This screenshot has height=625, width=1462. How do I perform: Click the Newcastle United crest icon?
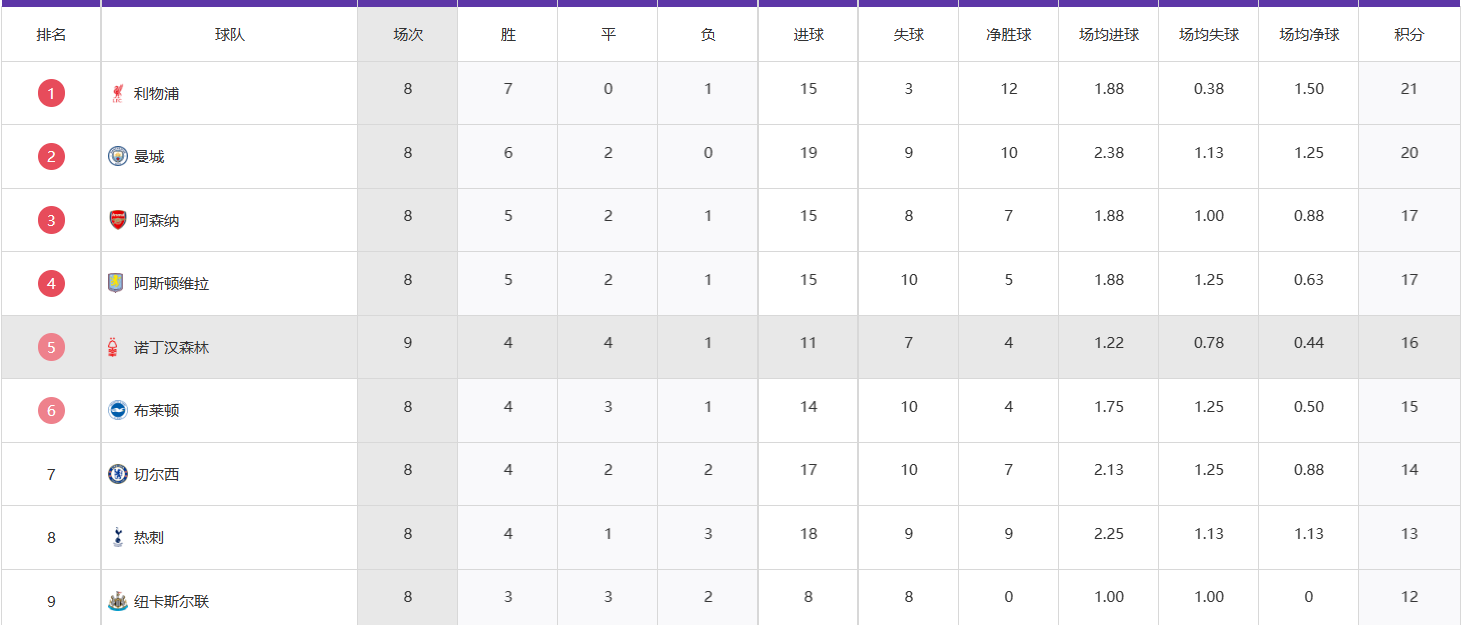118,601
